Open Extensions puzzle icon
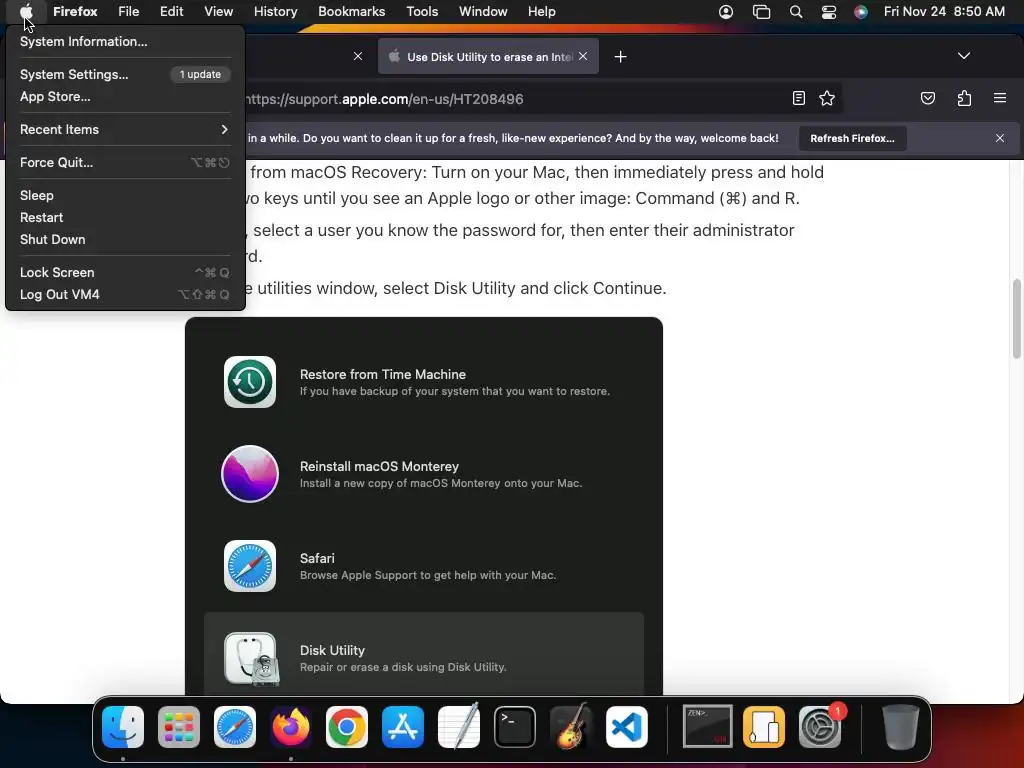 coord(964,99)
